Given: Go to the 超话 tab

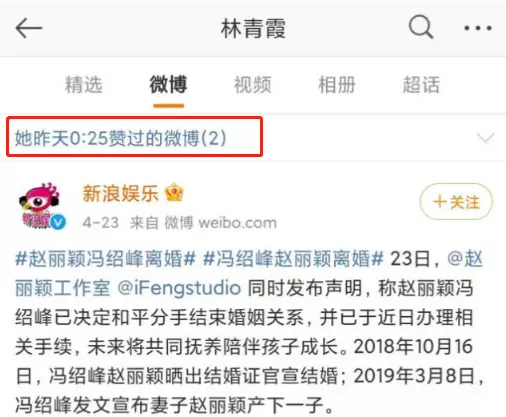Looking at the screenshot, I should tap(421, 84).
